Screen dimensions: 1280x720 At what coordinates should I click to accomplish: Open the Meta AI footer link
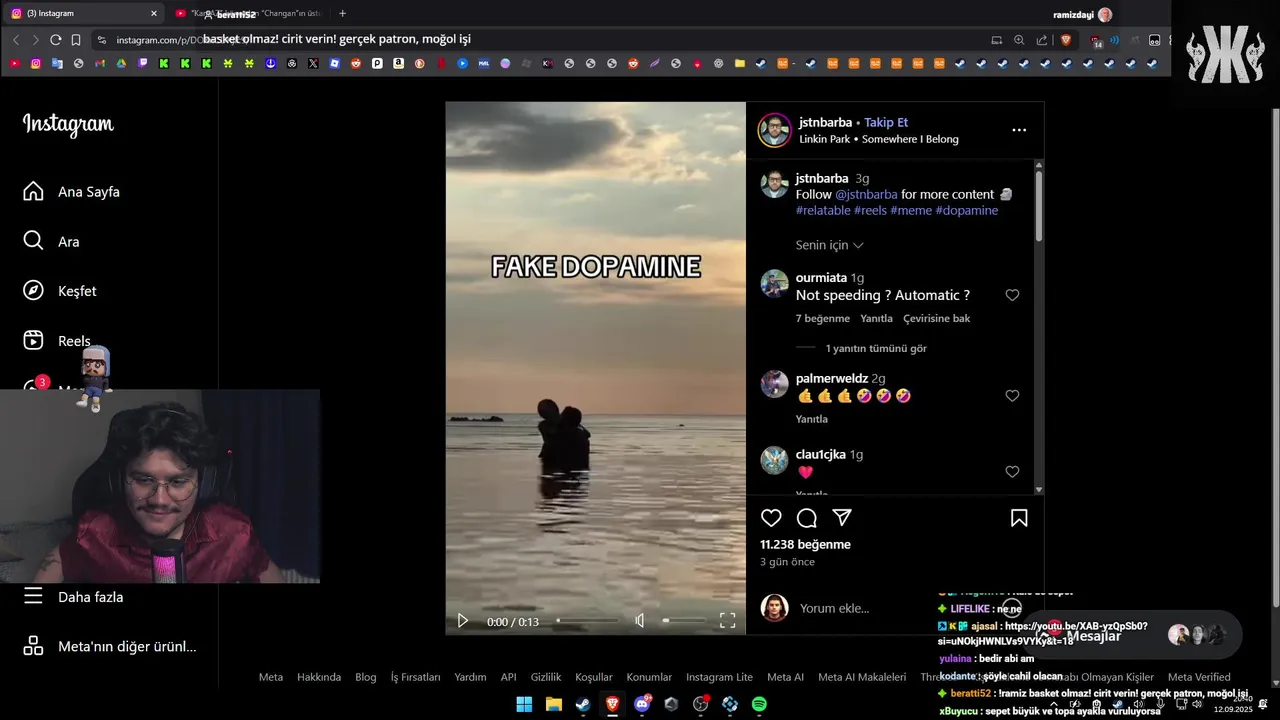tap(785, 677)
